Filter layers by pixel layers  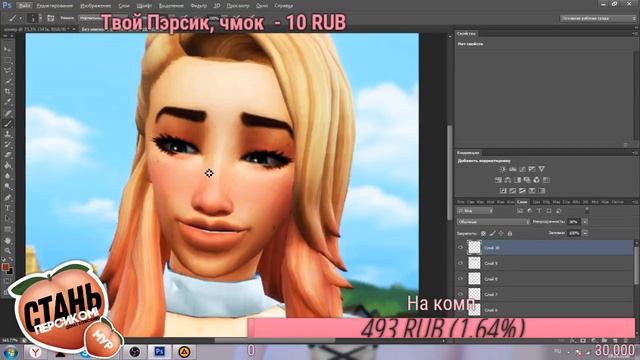(520, 211)
